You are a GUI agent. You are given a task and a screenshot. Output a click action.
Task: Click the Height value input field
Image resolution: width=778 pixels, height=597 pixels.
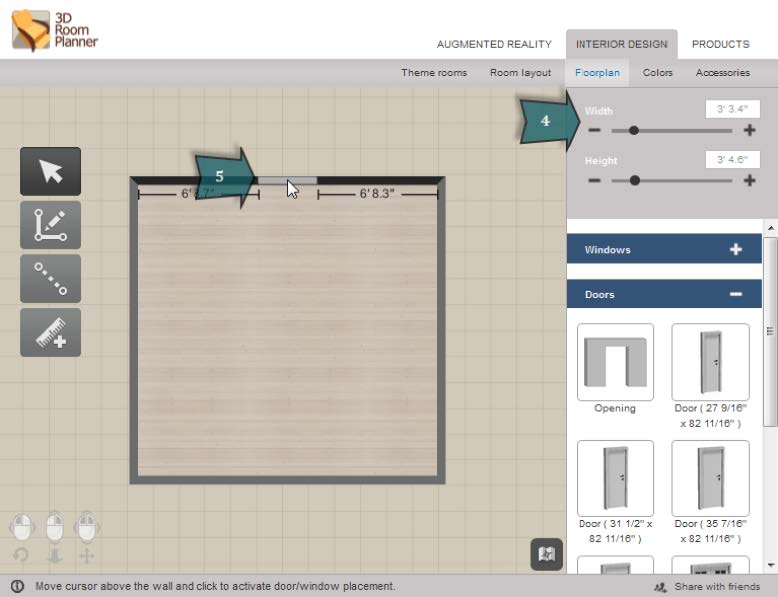(x=732, y=159)
